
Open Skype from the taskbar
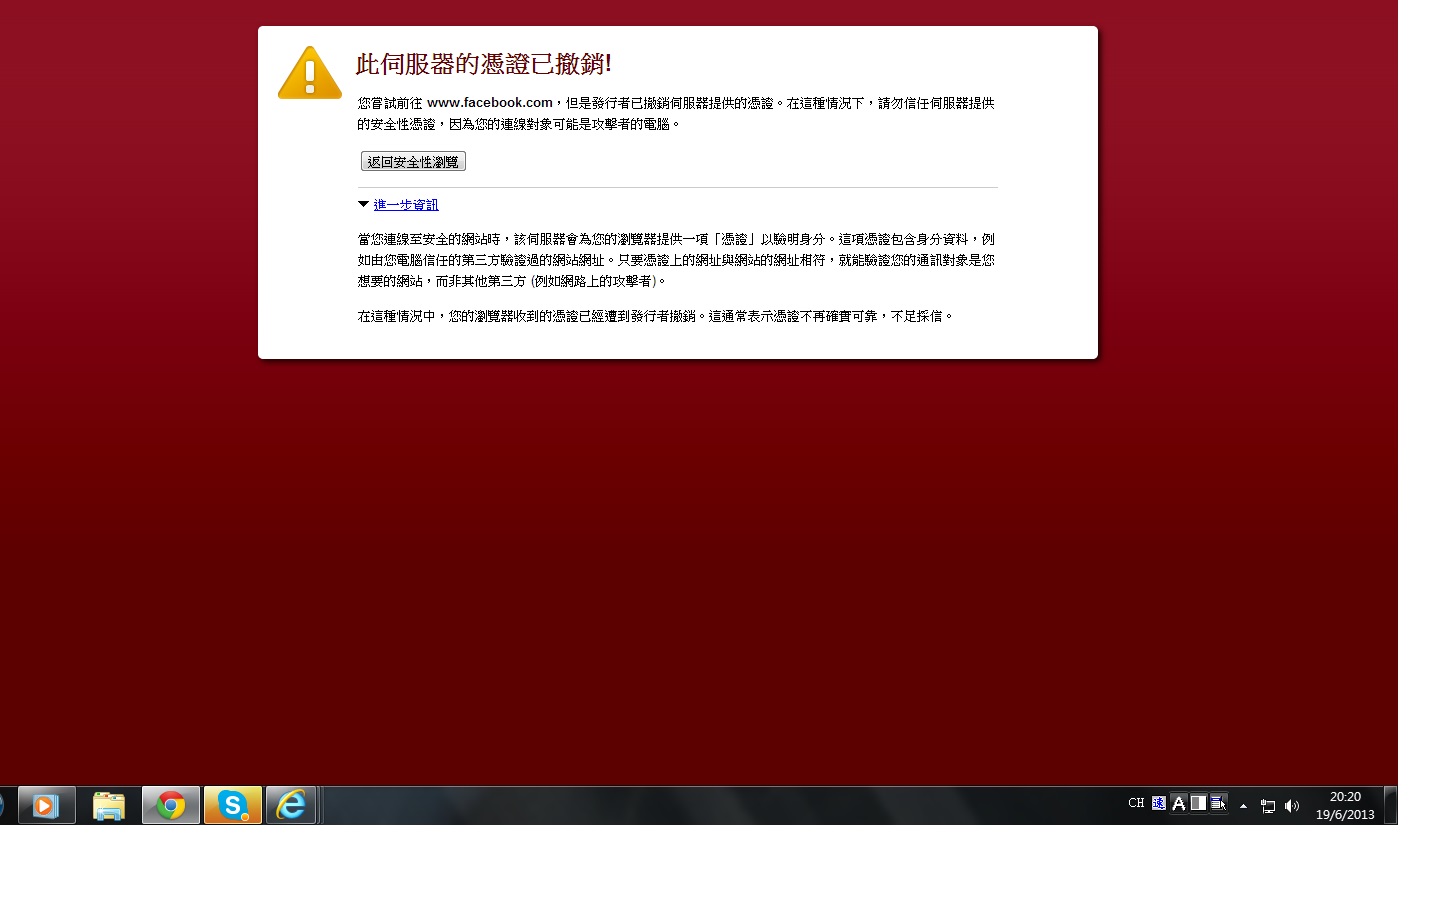[233, 805]
